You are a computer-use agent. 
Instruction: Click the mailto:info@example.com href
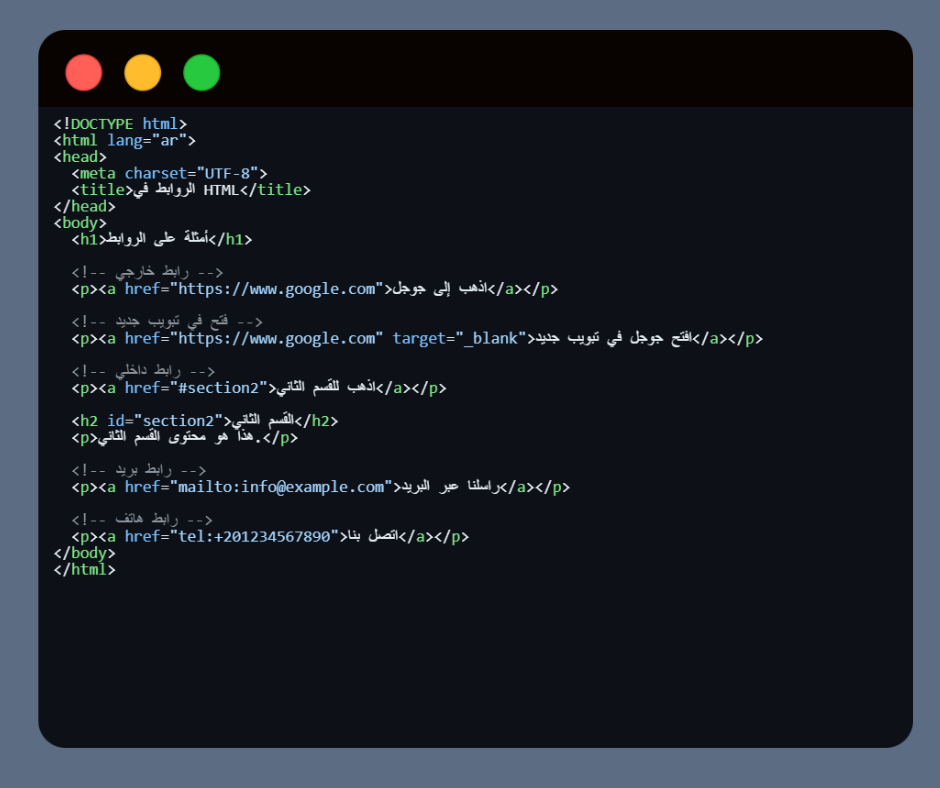pyautogui.click(x=281, y=487)
